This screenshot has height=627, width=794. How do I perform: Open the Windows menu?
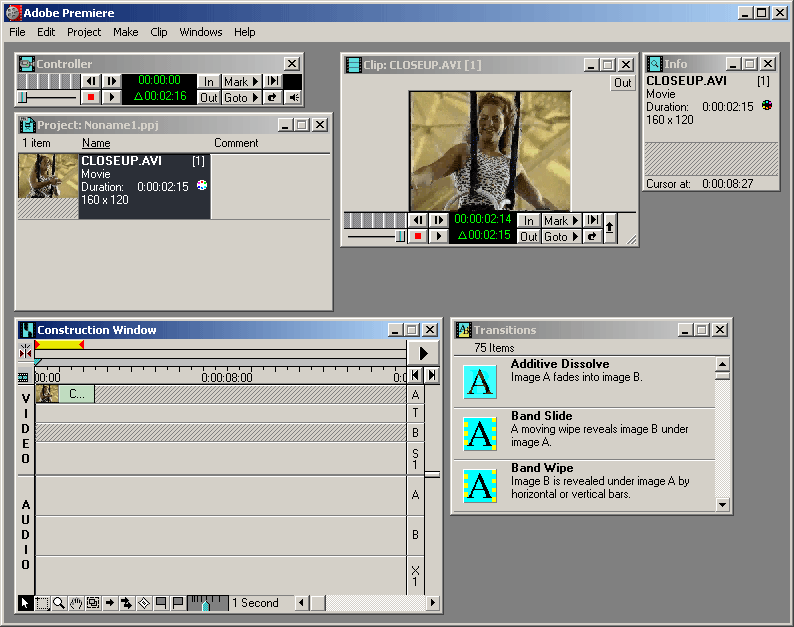(x=201, y=32)
